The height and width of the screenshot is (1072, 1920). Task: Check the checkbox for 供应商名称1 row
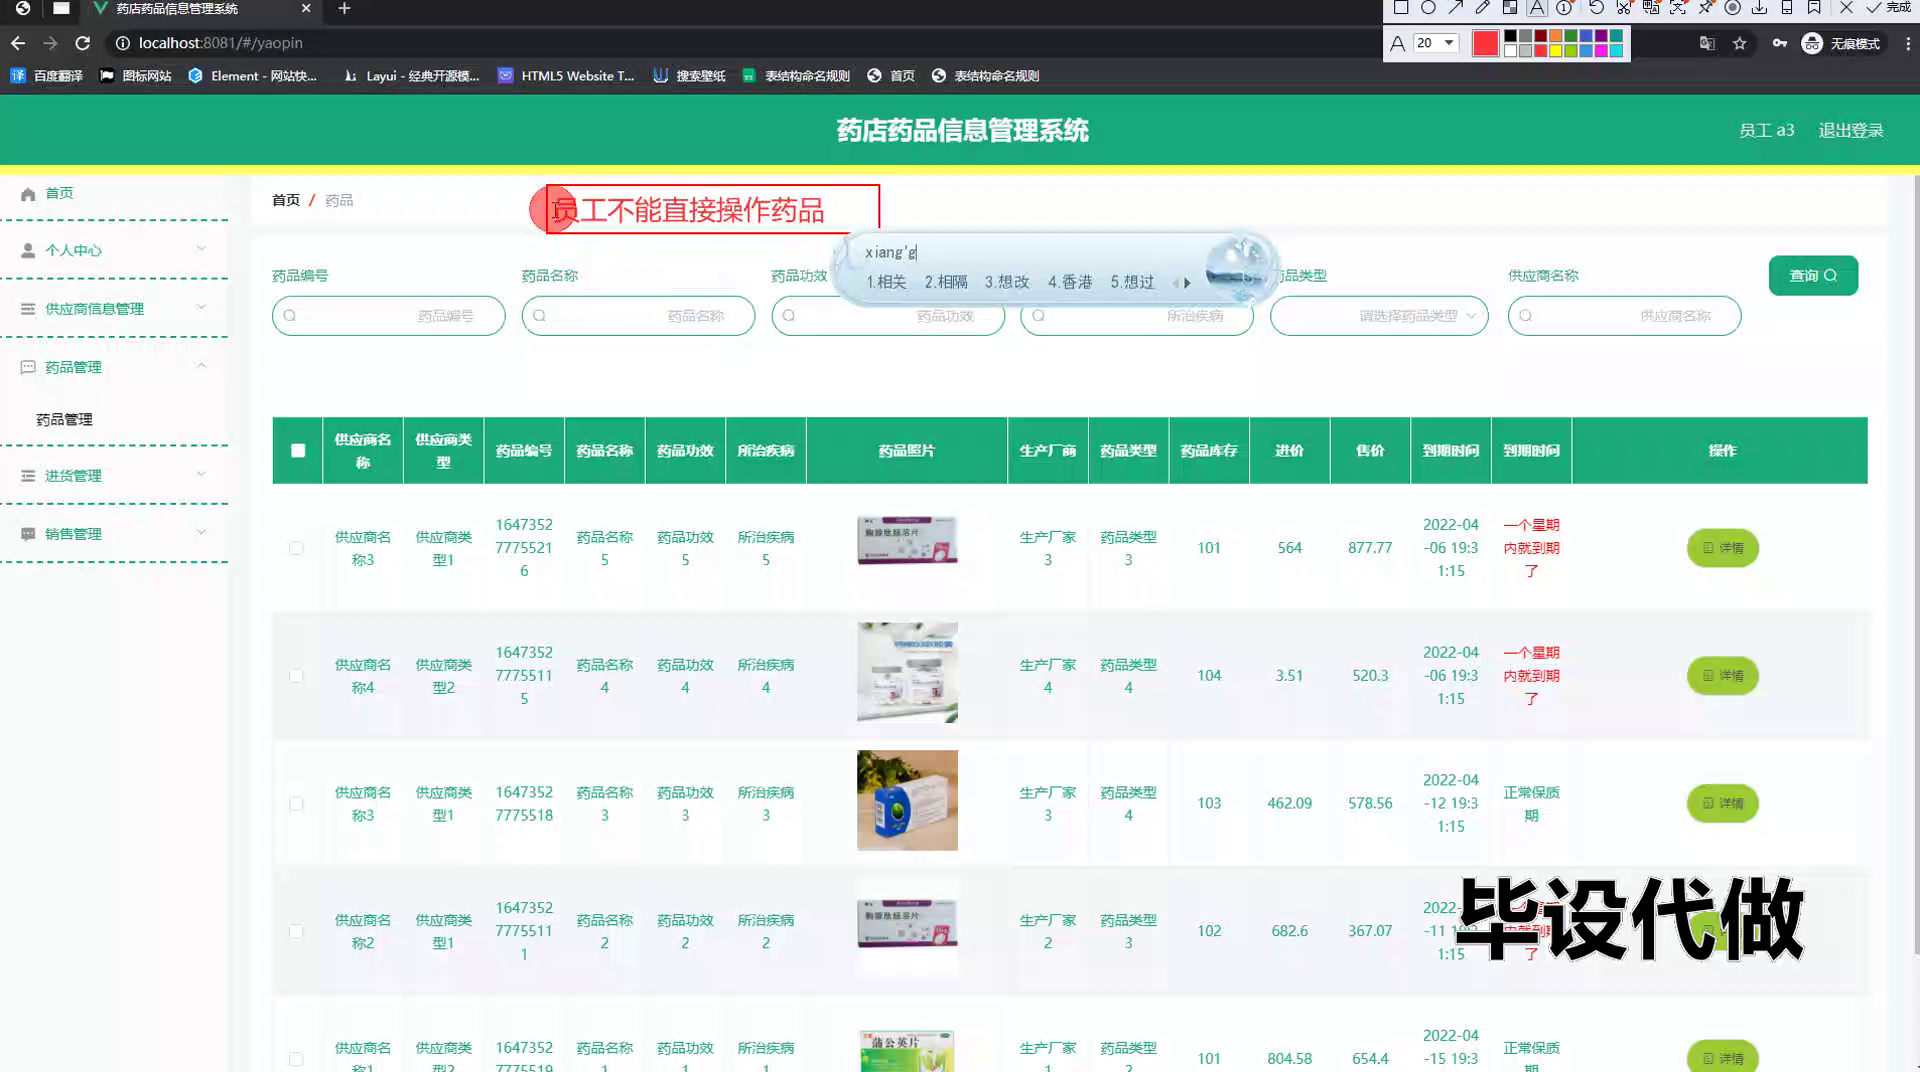click(296, 1058)
